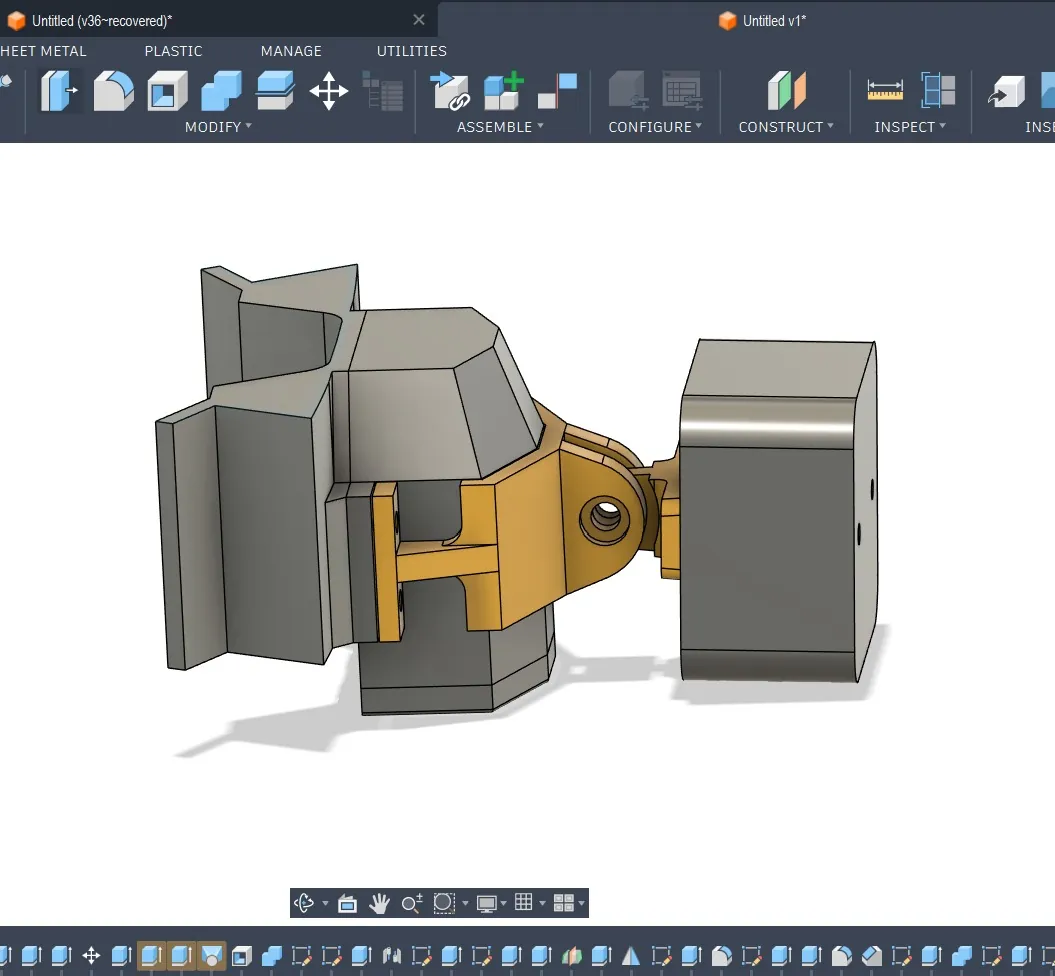Click the New Component icon
This screenshot has height=976, width=1055.
point(503,91)
